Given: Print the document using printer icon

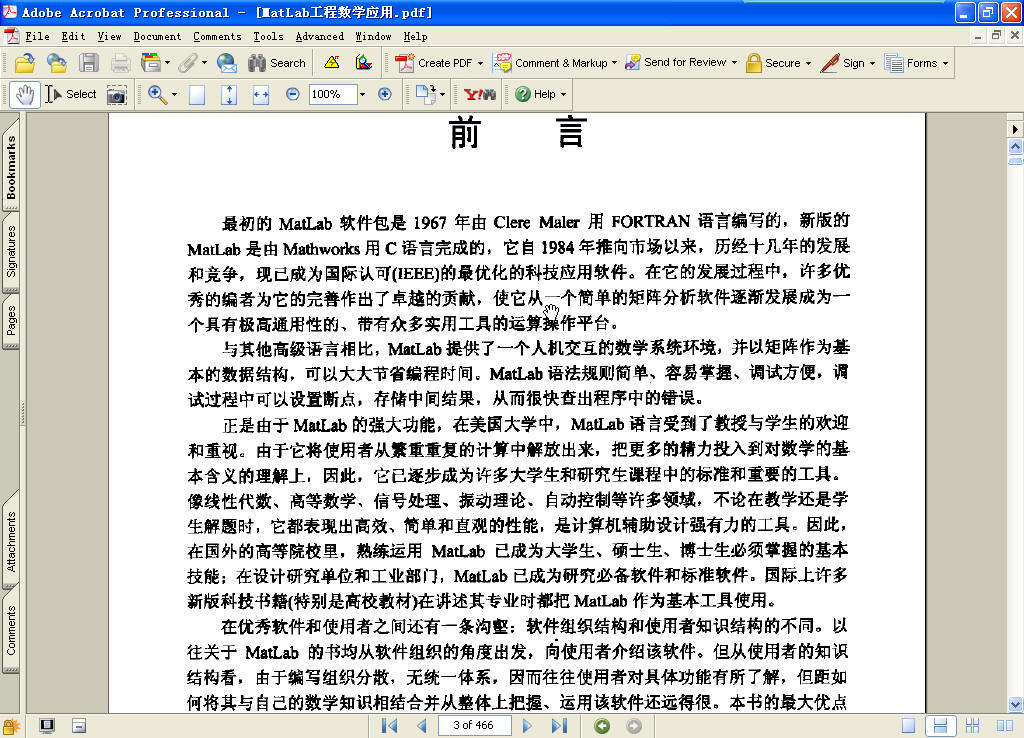Looking at the screenshot, I should click(120, 63).
